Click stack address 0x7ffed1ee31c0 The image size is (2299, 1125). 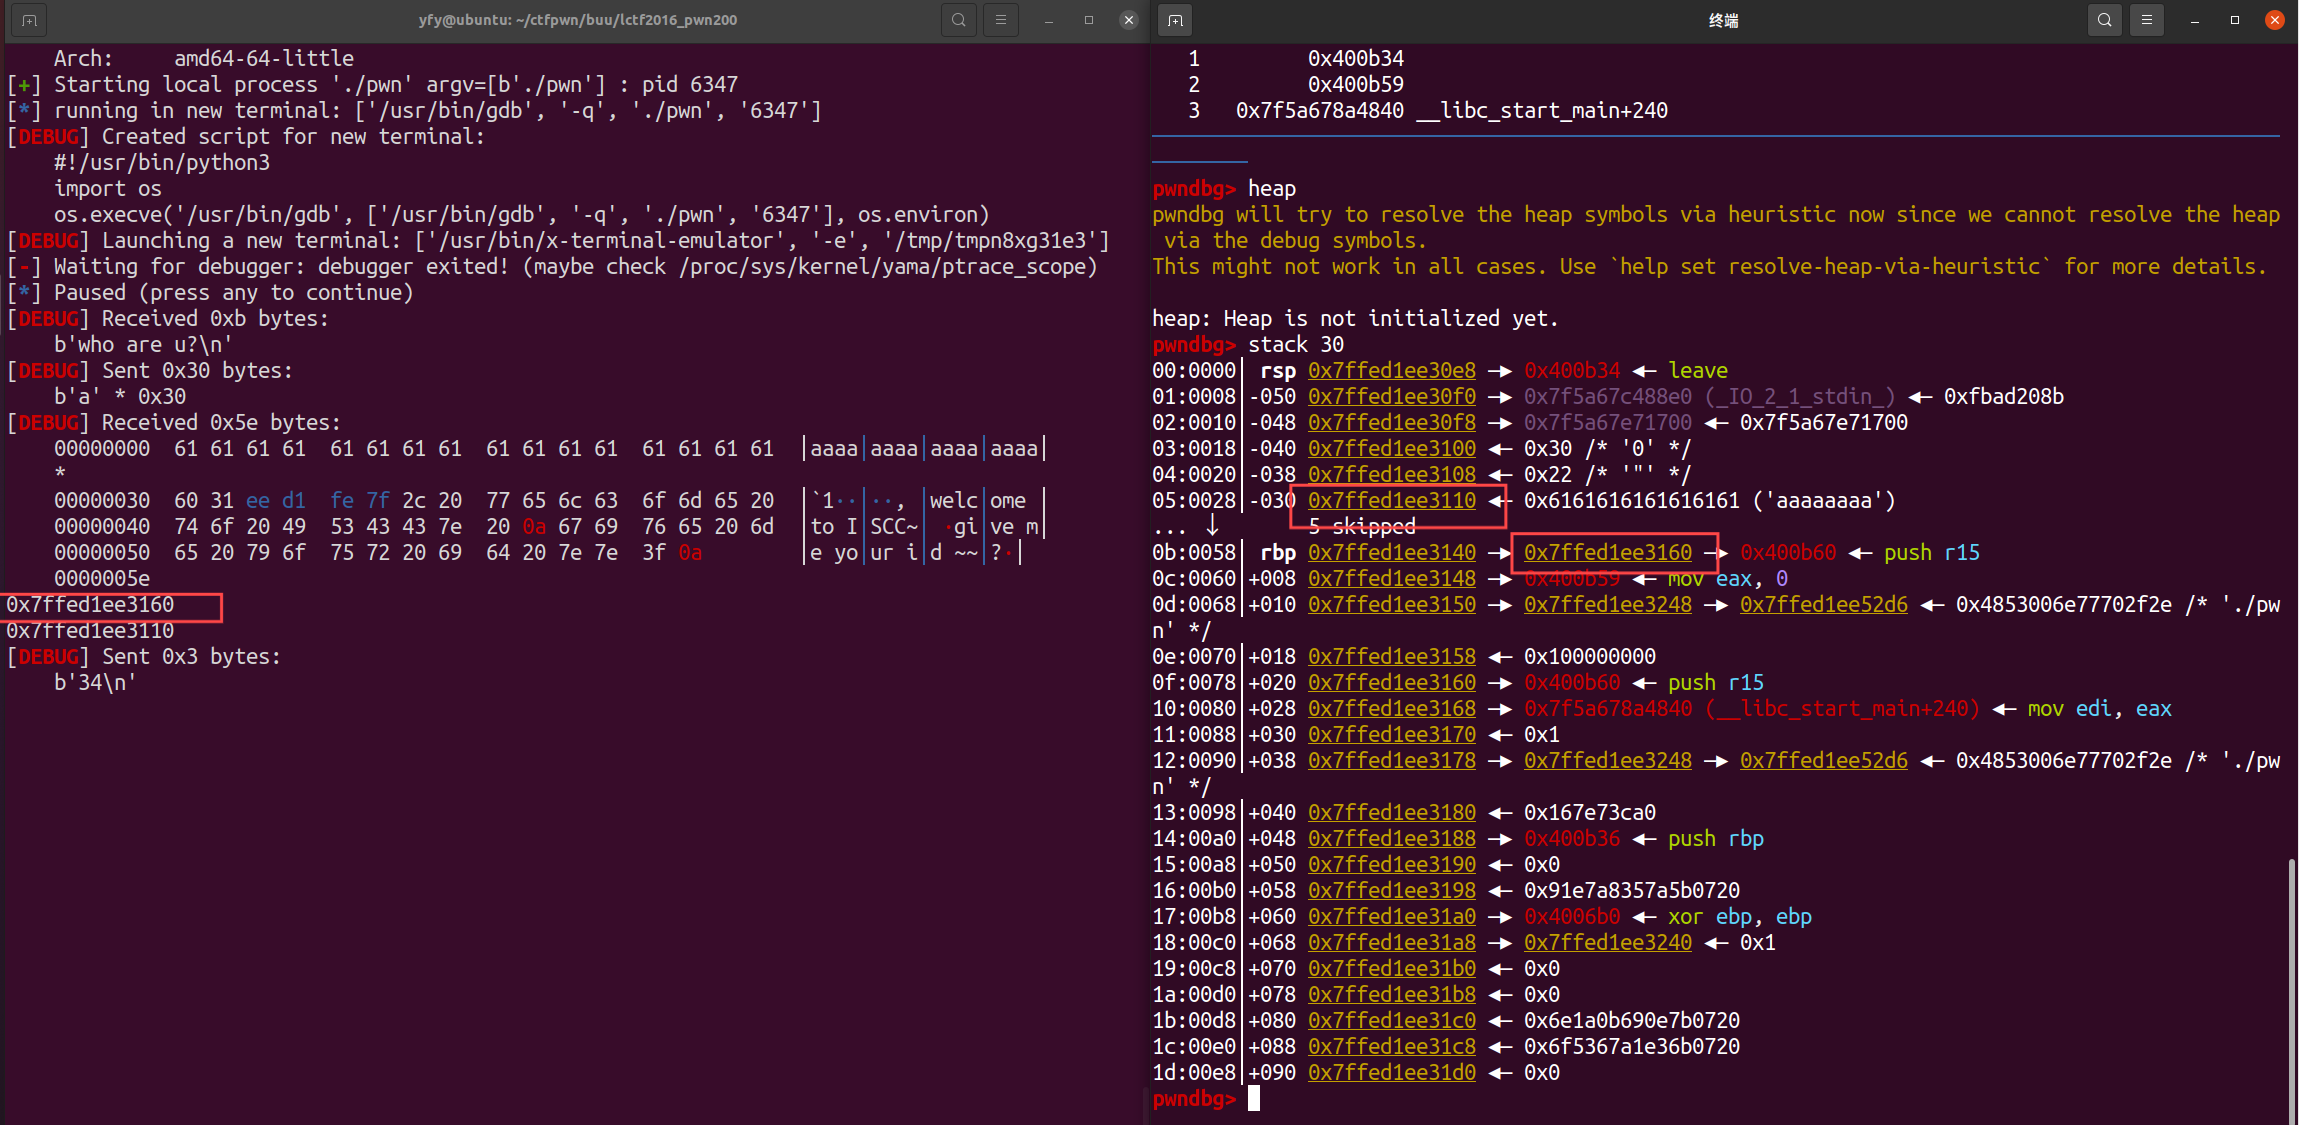1392,1021
